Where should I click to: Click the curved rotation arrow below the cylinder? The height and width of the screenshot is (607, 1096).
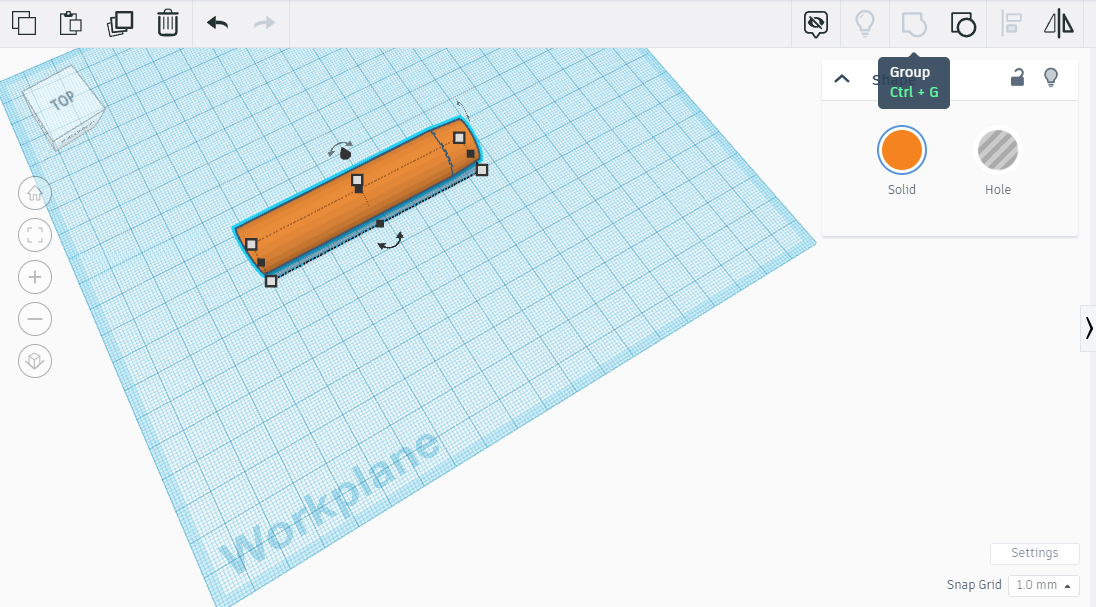391,242
